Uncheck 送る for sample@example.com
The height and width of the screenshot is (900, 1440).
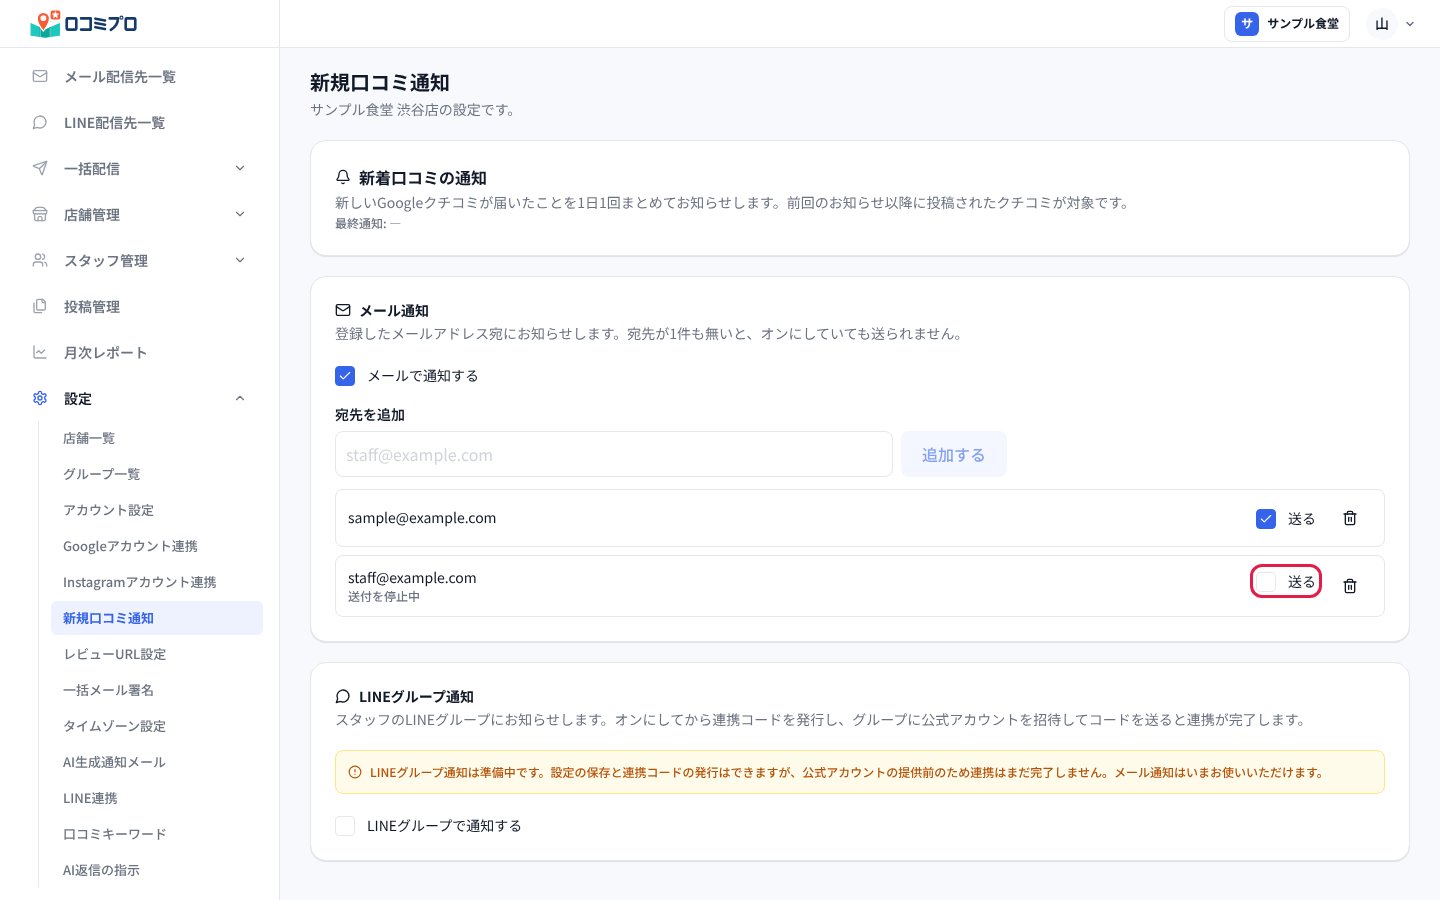click(1266, 519)
